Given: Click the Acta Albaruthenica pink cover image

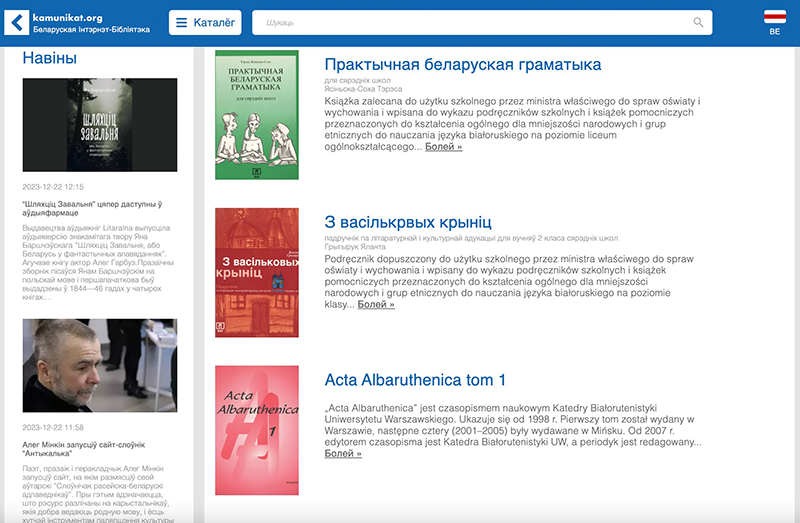Looking at the screenshot, I should (257, 430).
